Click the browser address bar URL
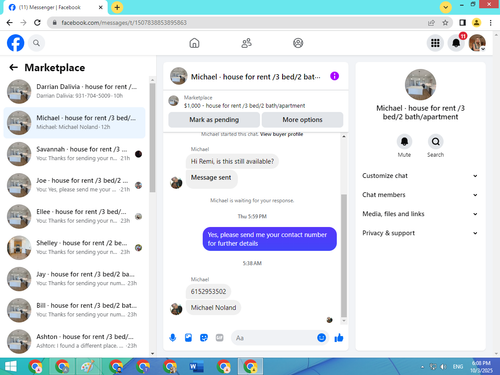This screenshot has width=500, height=375. click(x=124, y=23)
